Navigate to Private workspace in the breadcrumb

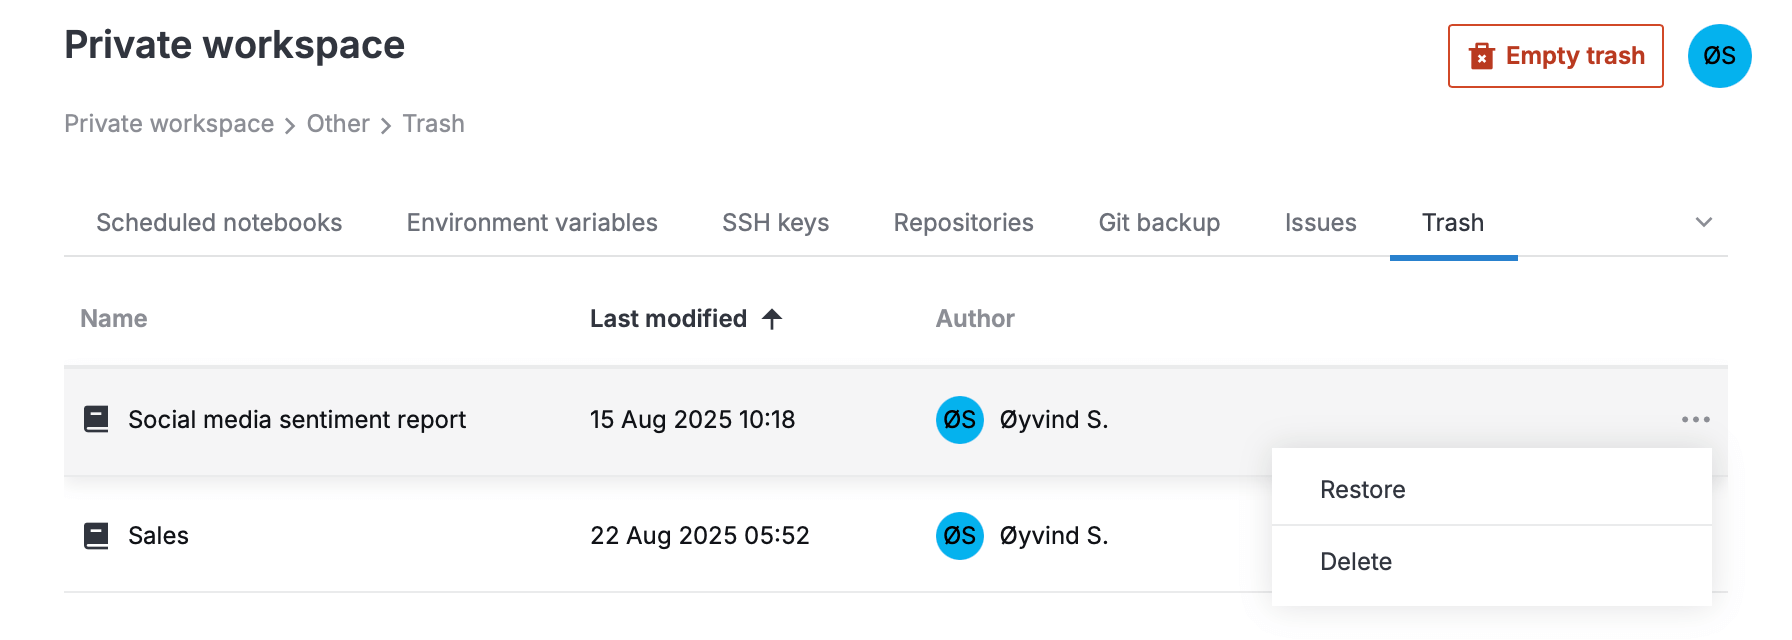[x=169, y=124]
